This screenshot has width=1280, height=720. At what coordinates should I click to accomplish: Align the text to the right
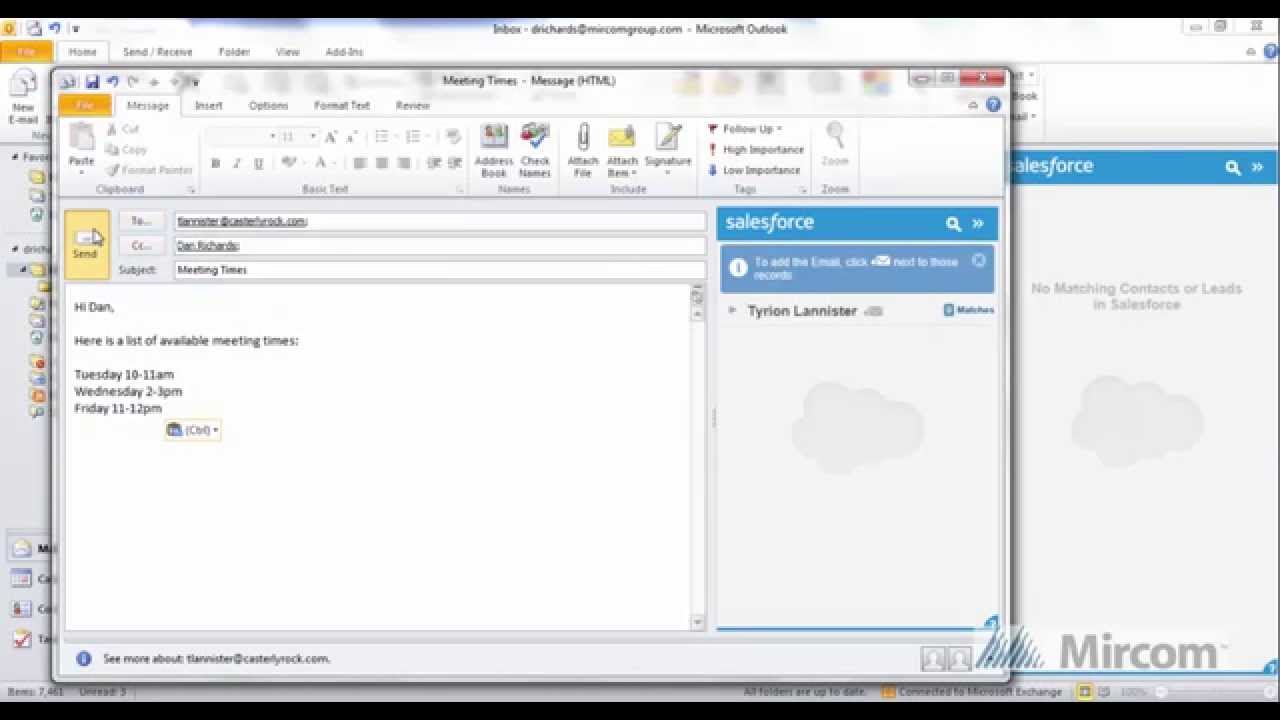click(x=404, y=163)
